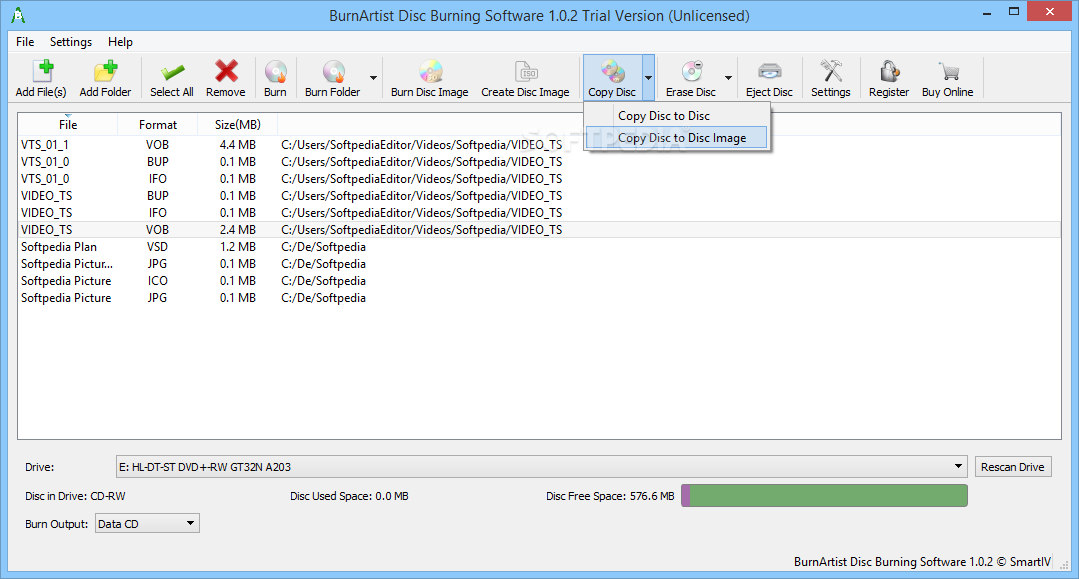Sort by the File column header
The image size is (1079, 579).
click(x=68, y=125)
